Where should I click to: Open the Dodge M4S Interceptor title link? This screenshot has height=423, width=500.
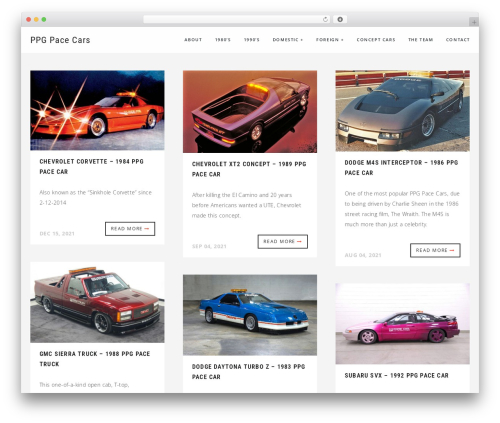(x=401, y=168)
